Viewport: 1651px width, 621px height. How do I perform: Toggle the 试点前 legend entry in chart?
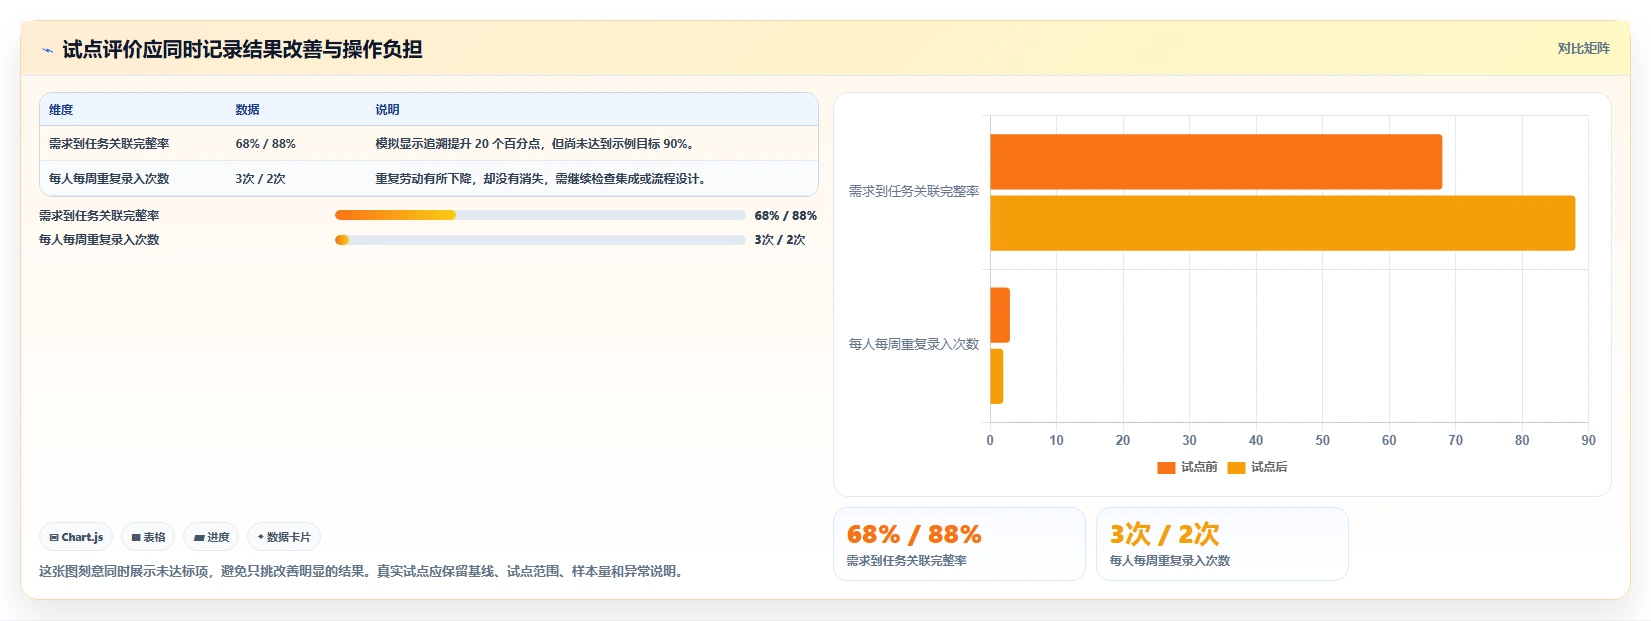tap(1187, 467)
